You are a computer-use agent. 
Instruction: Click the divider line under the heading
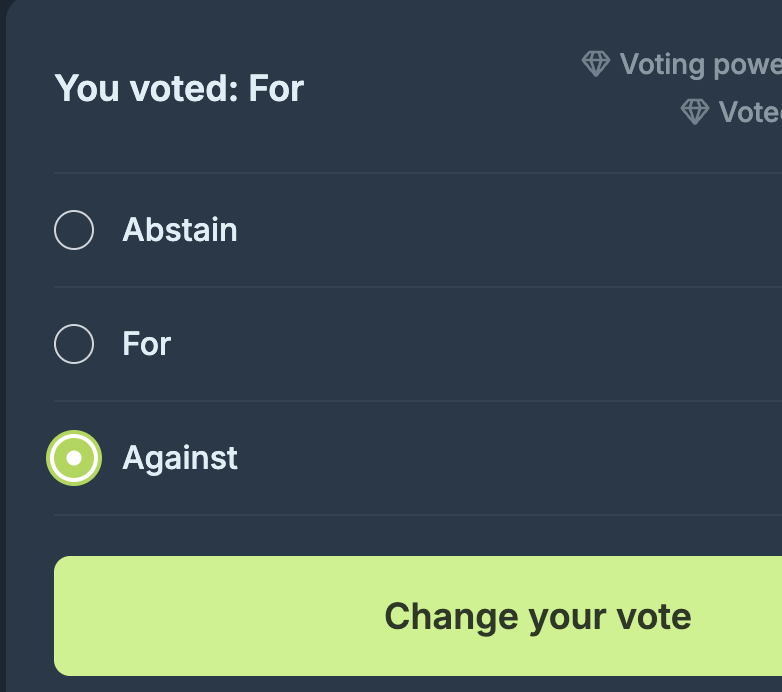point(400,173)
